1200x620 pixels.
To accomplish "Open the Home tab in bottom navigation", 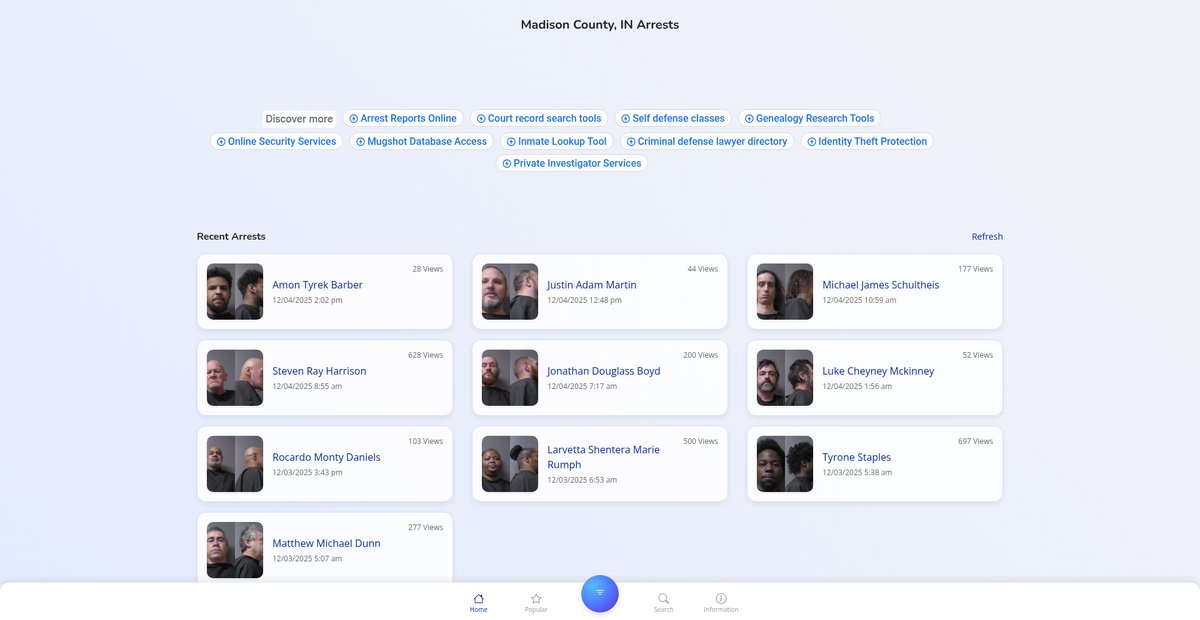I will point(479,602).
